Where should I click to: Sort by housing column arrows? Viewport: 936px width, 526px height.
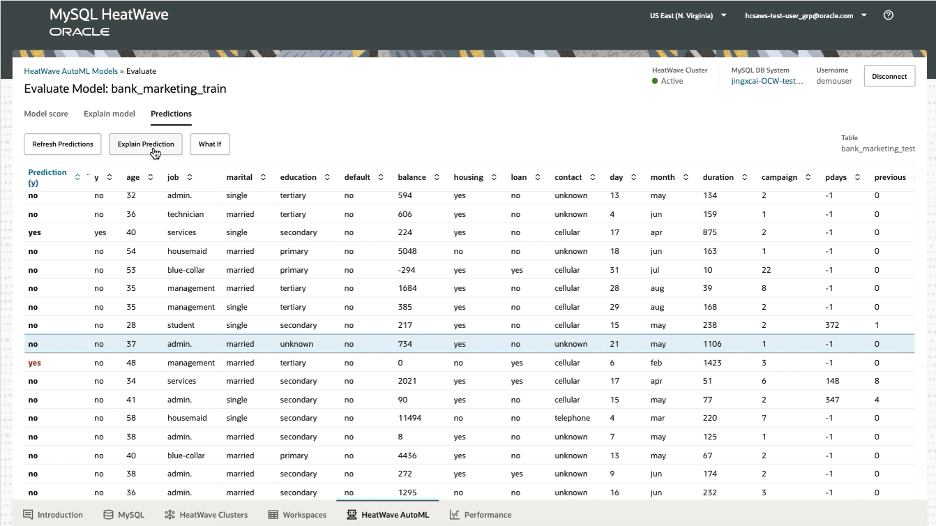[494, 177]
